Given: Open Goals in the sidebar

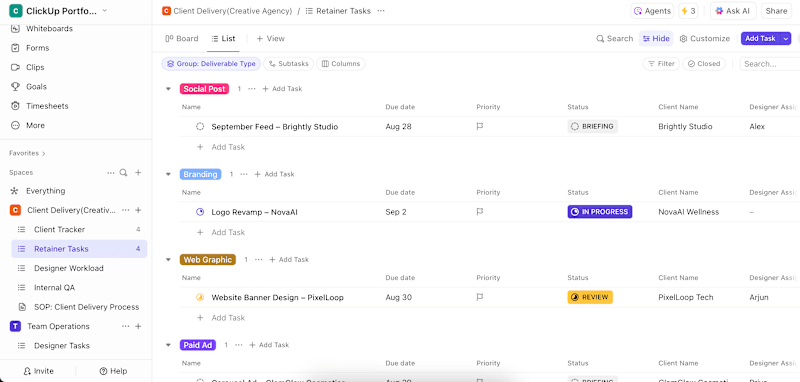Looking at the screenshot, I should pos(29,87).
